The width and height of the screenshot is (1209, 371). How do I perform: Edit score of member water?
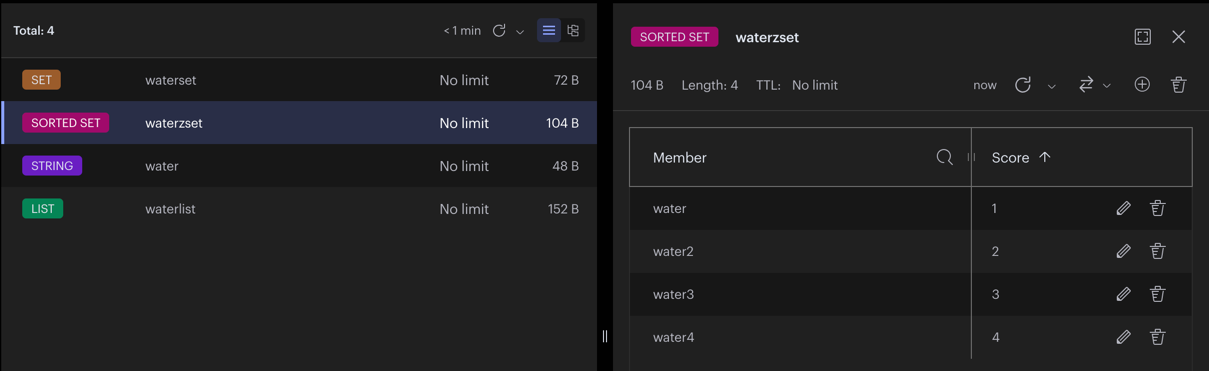[1124, 208]
